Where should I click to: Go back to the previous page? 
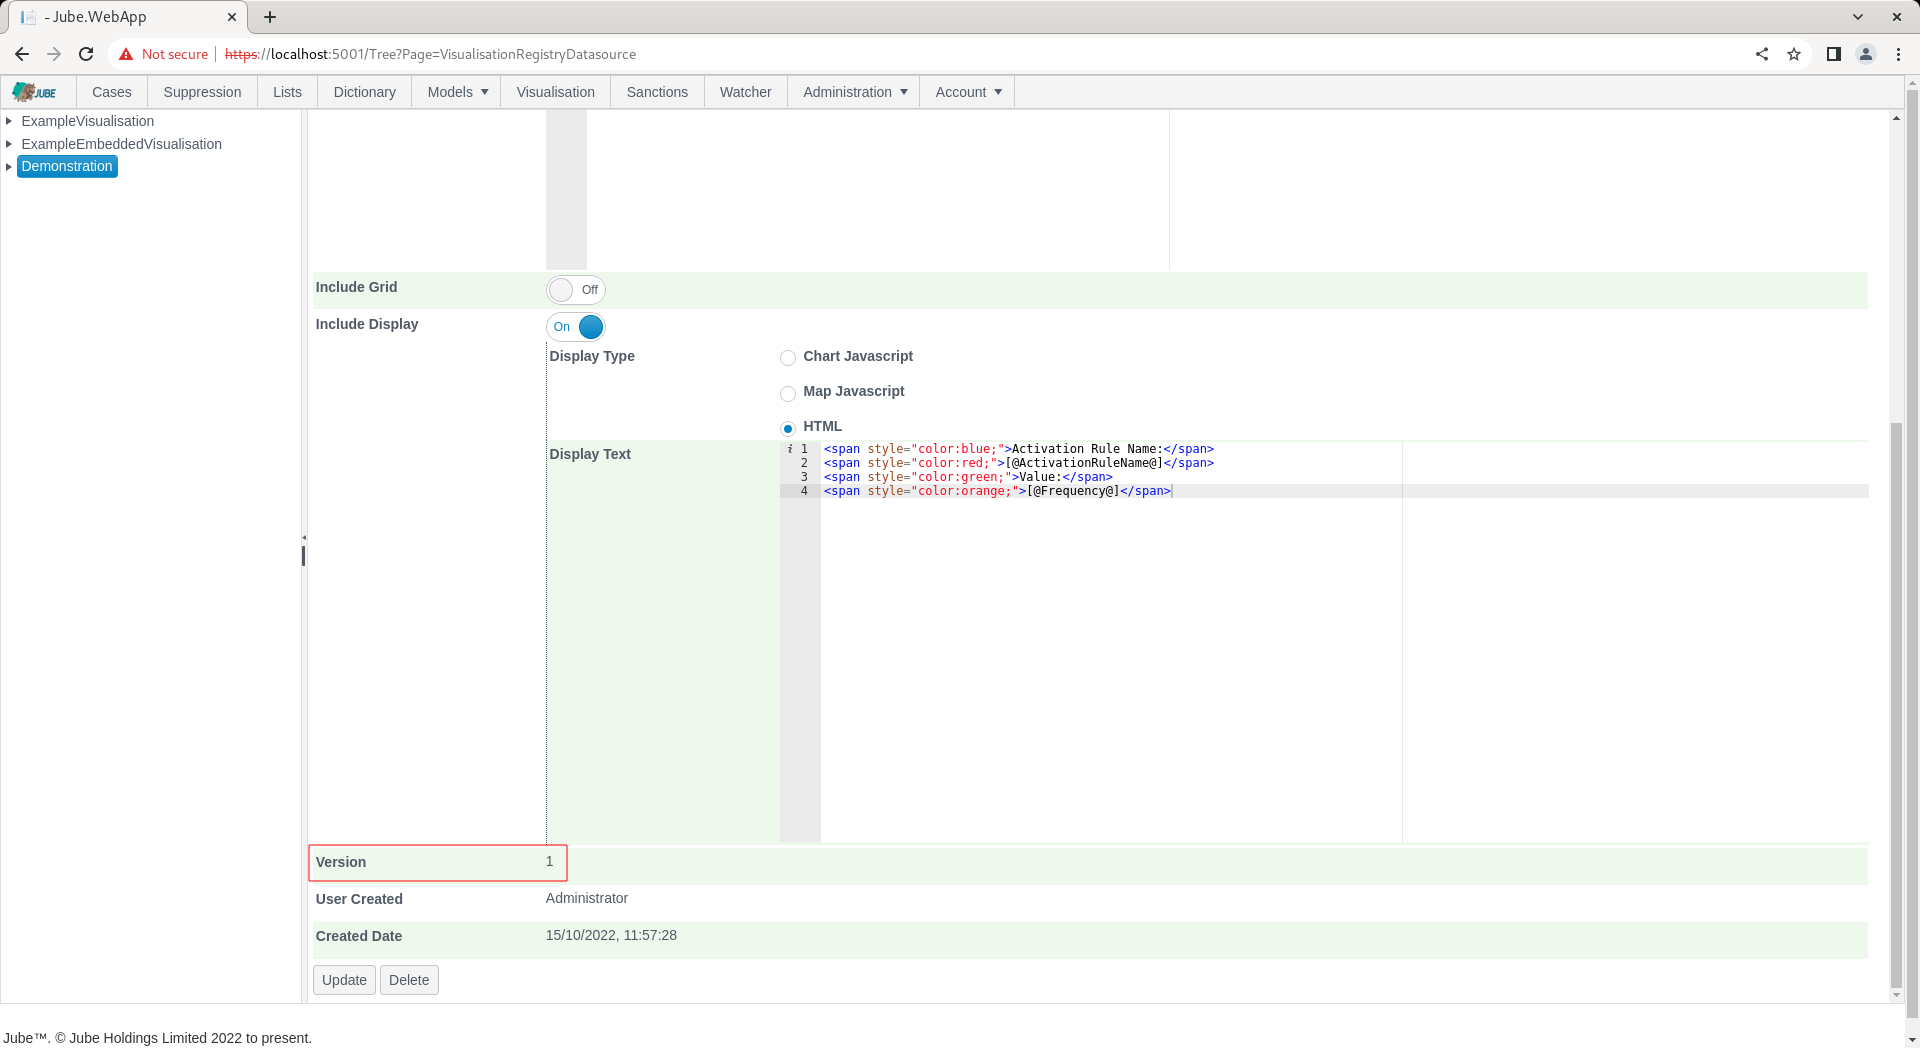click(x=22, y=54)
